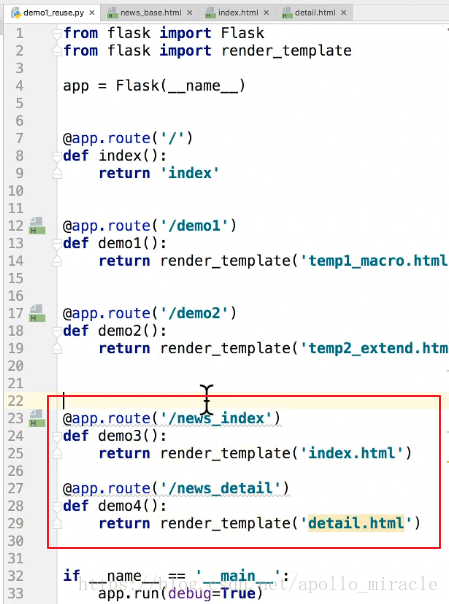The image size is (449, 604).
Task: Click the 'demo4' function name
Action: (x=120, y=506)
